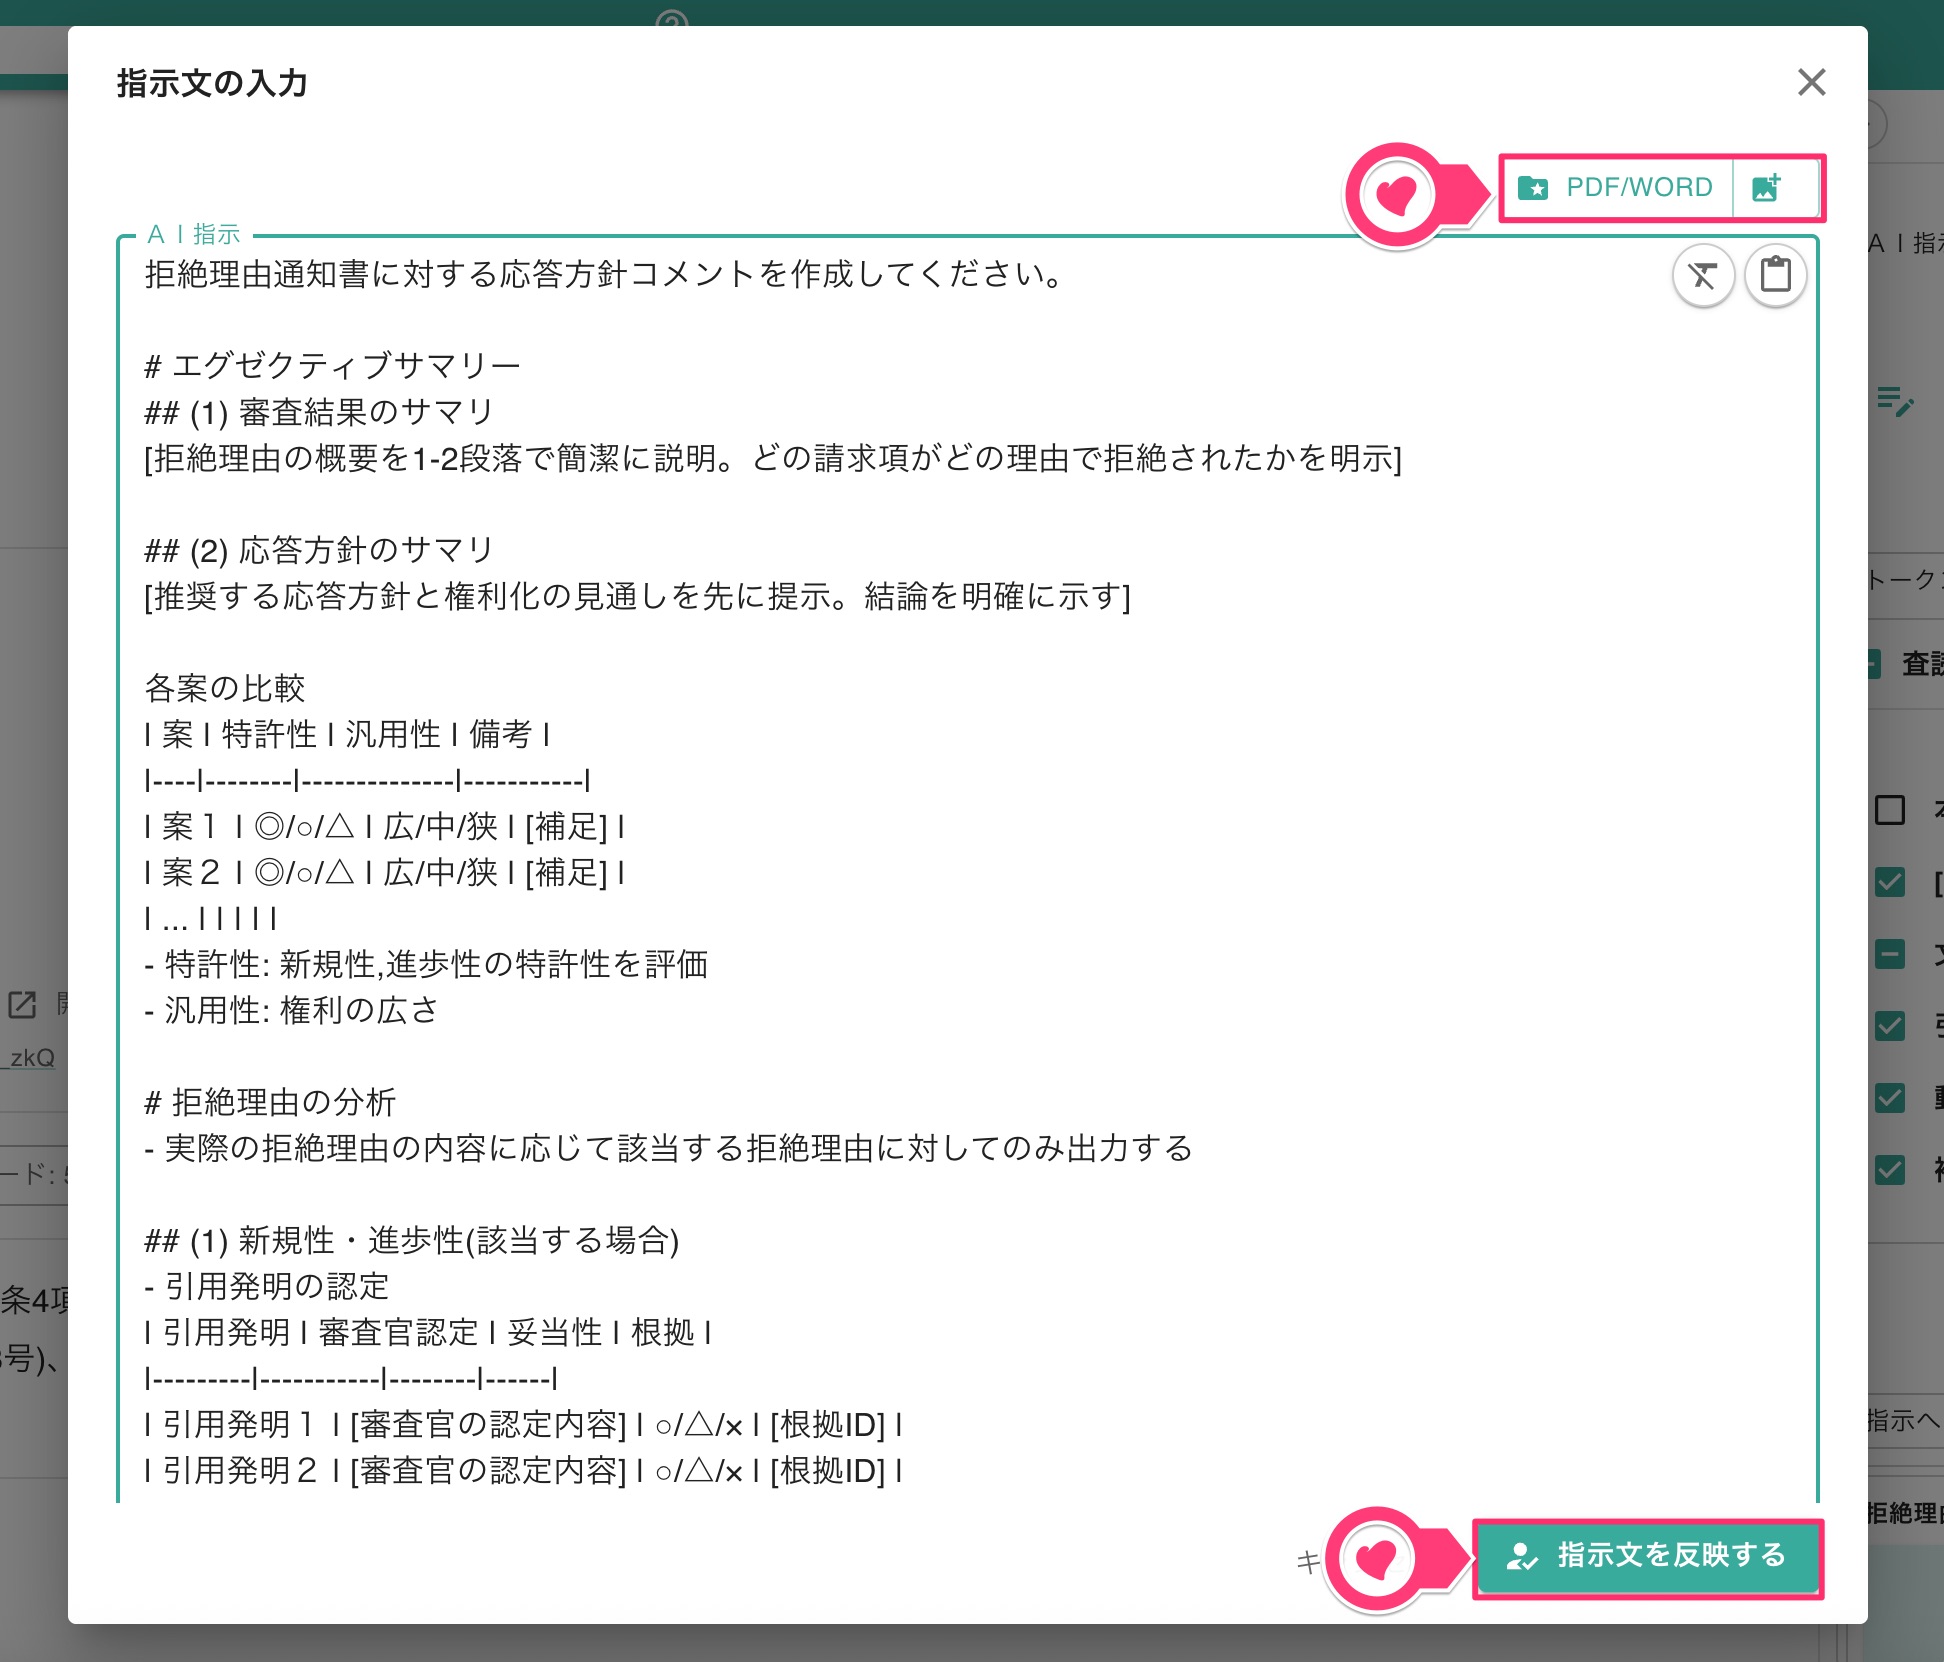Click inside the AI指示 text area
This screenshot has width=1944, height=1662.
pos(967,870)
